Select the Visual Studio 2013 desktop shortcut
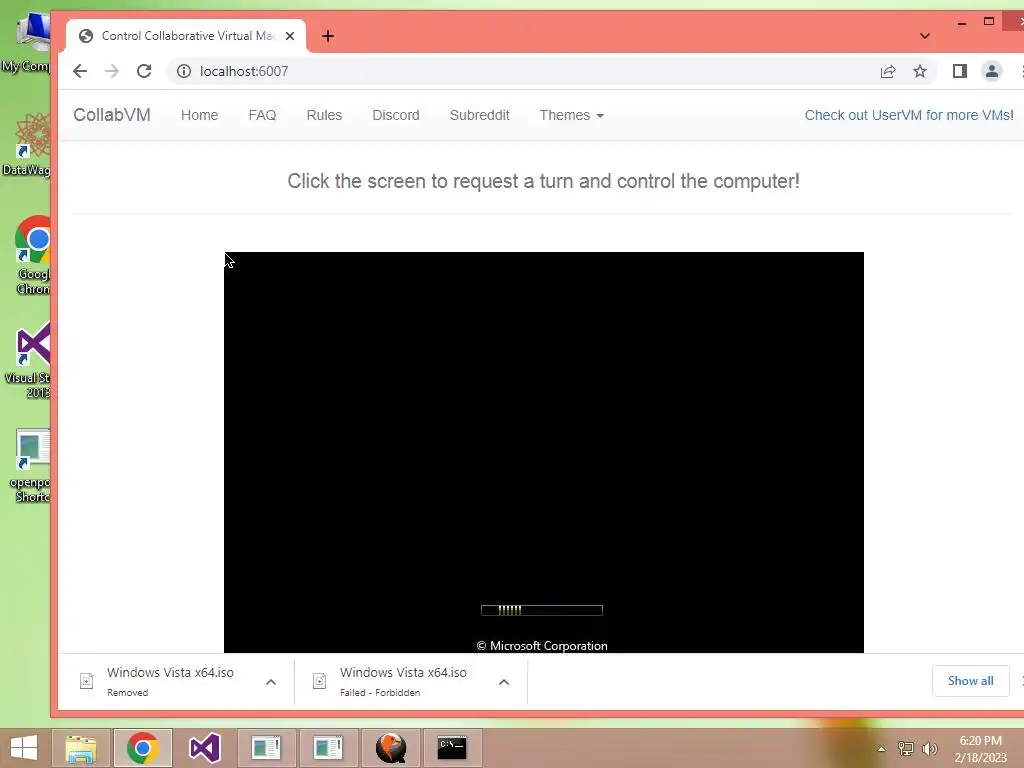Screen dimensions: 1024x768 click(29, 360)
